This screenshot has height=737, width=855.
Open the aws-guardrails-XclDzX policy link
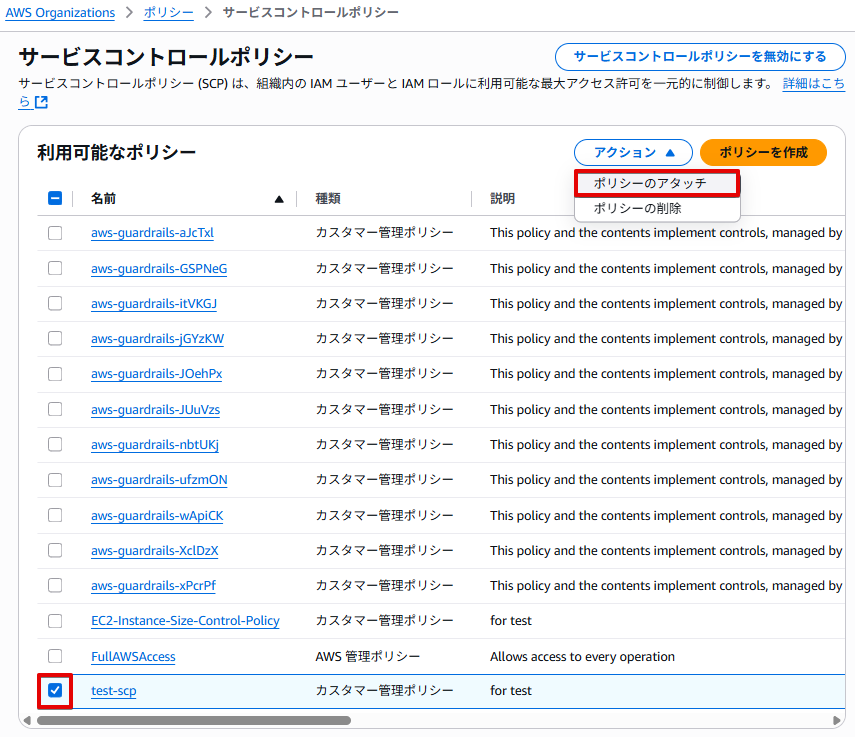click(154, 551)
